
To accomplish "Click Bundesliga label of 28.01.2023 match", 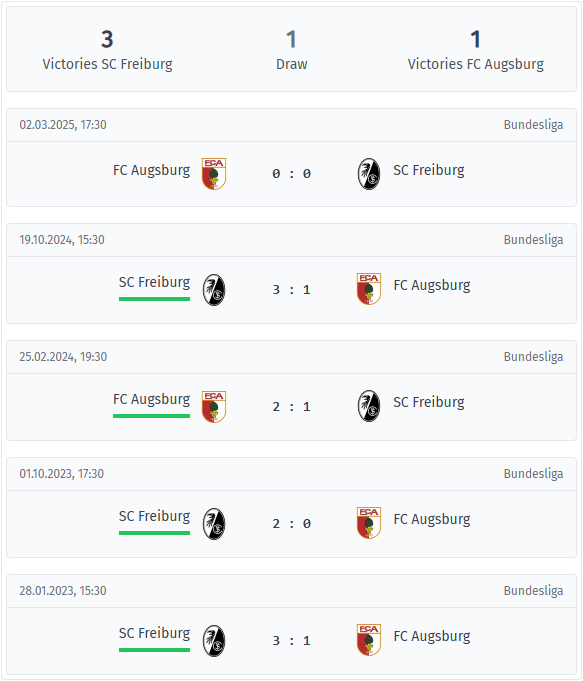I will click(533, 591).
